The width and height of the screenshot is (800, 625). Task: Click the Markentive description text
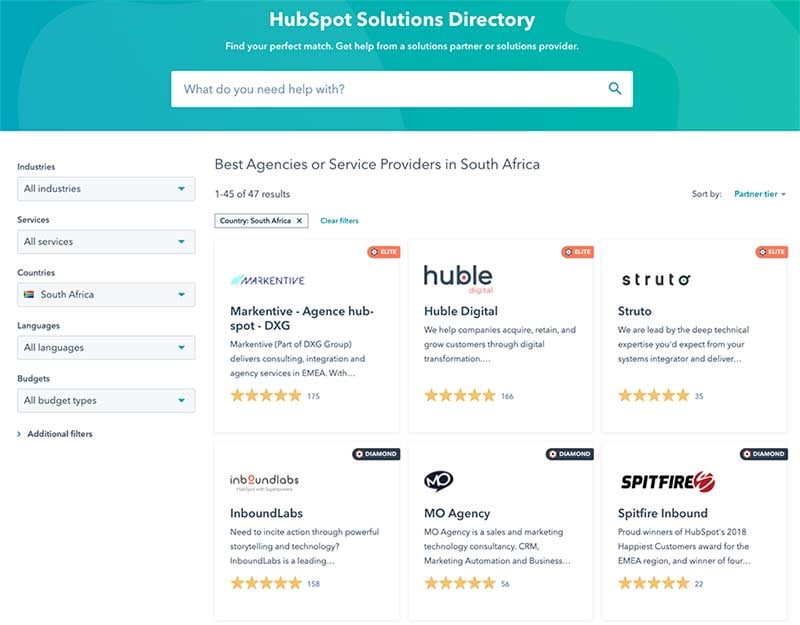pos(297,359)
